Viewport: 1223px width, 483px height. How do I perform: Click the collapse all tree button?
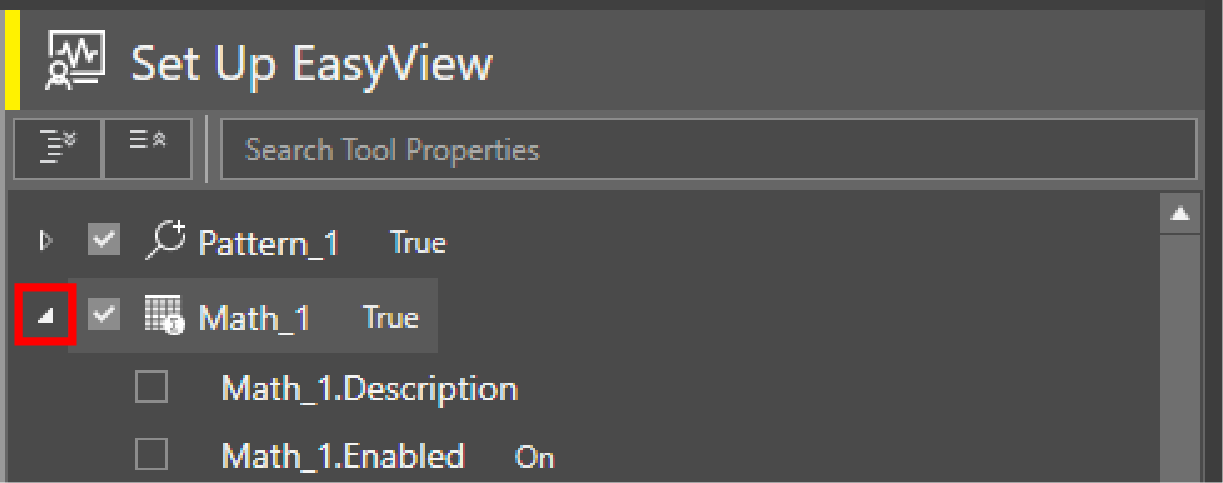pyautogui.click(x=148, y=149)
